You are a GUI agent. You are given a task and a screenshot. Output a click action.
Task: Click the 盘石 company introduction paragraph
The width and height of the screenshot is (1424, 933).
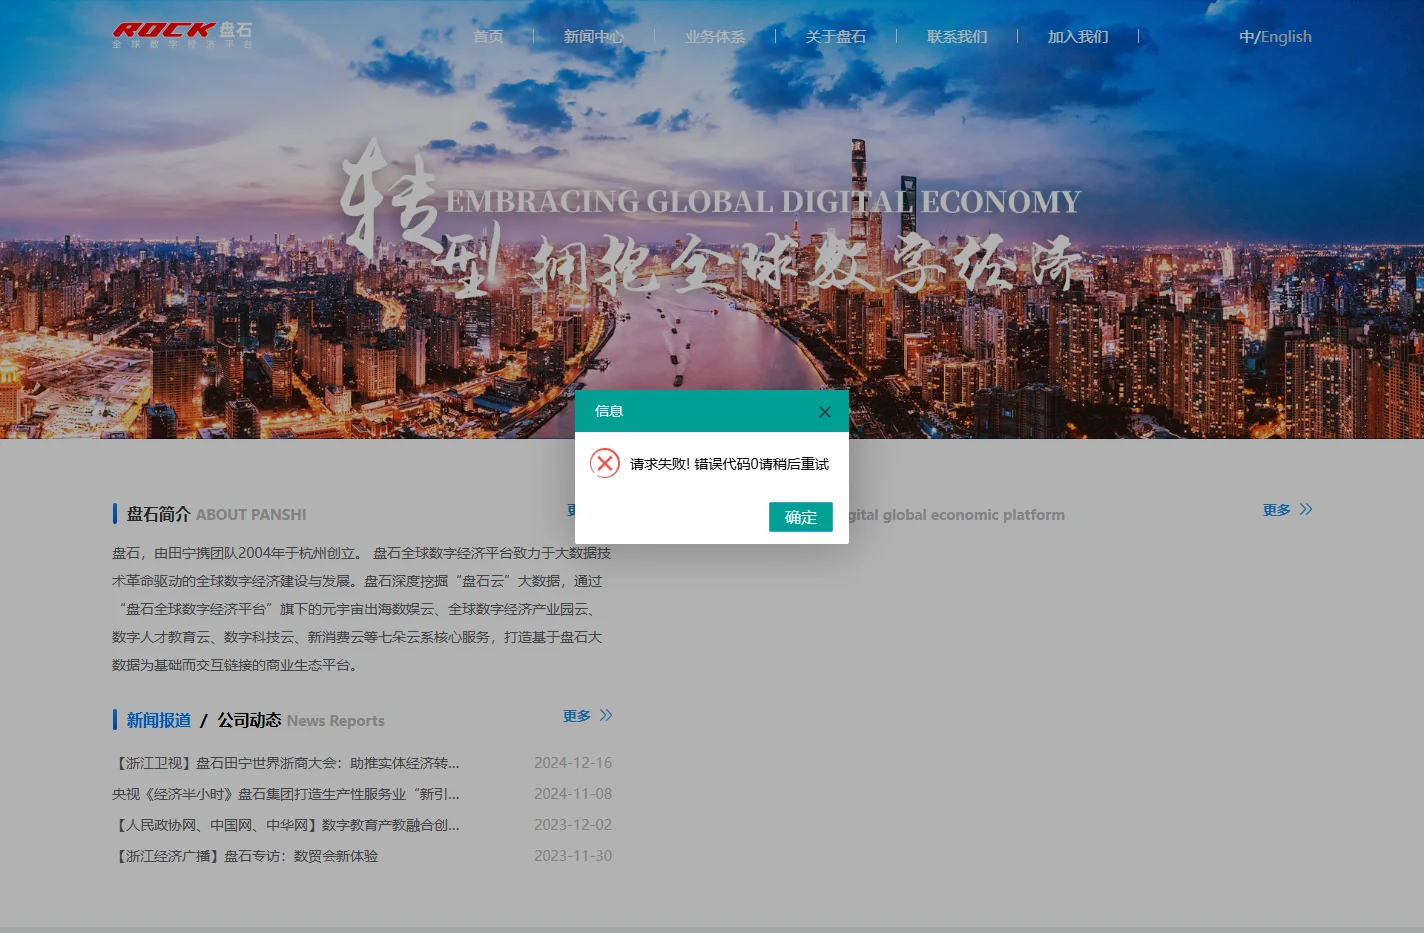click(361, 609)
